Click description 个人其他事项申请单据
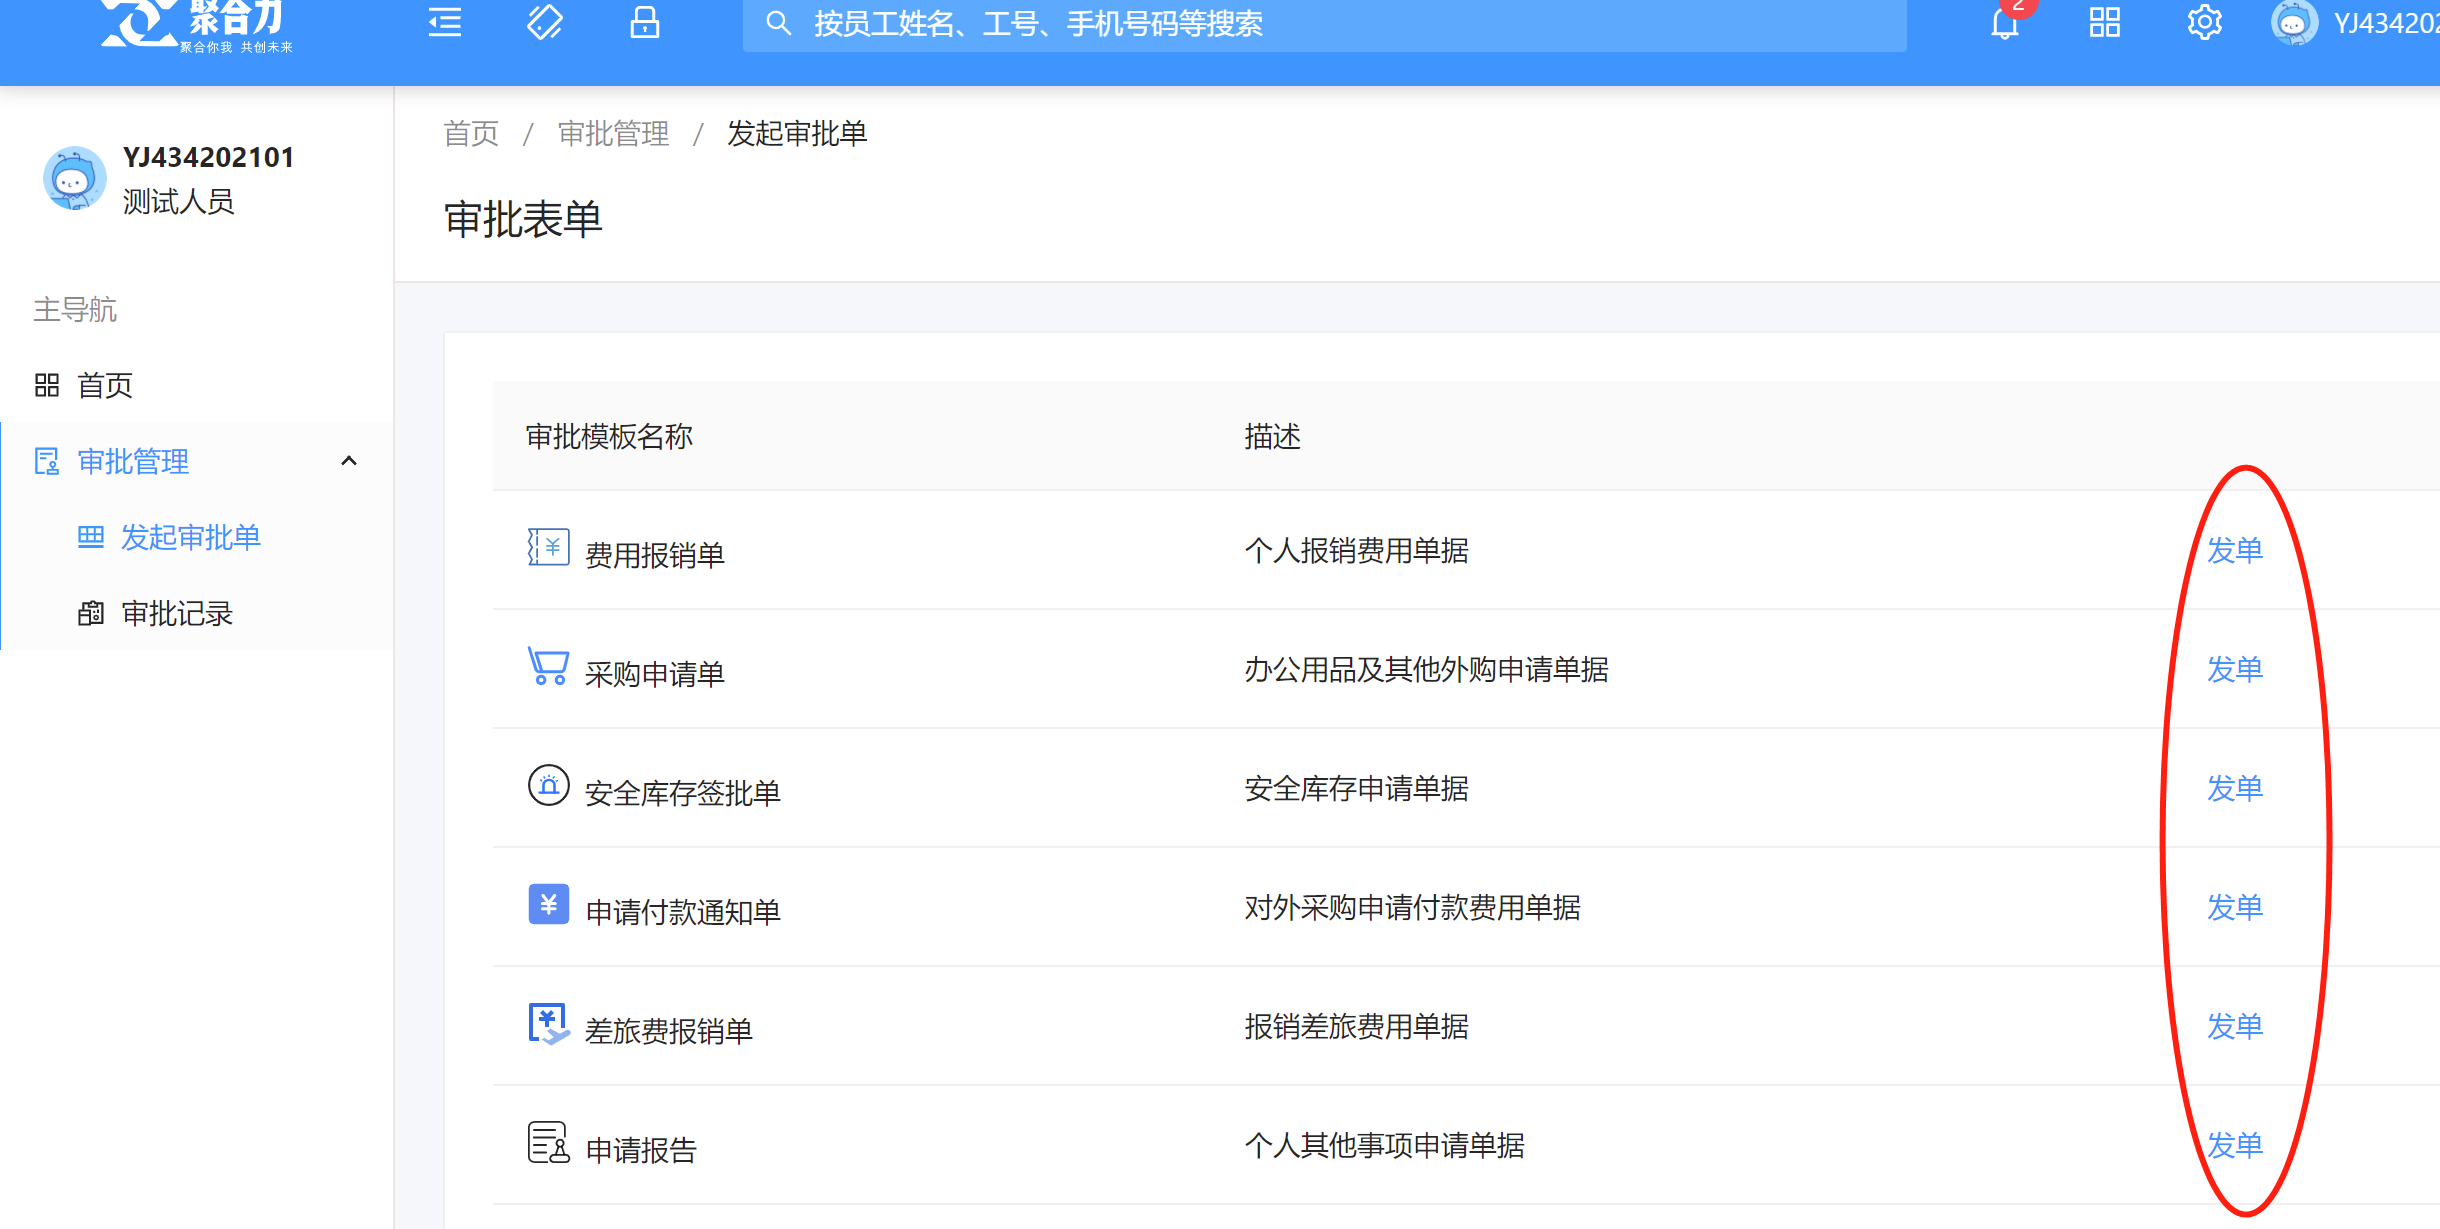The image size is (2440, 1229). [1384, 1145]
